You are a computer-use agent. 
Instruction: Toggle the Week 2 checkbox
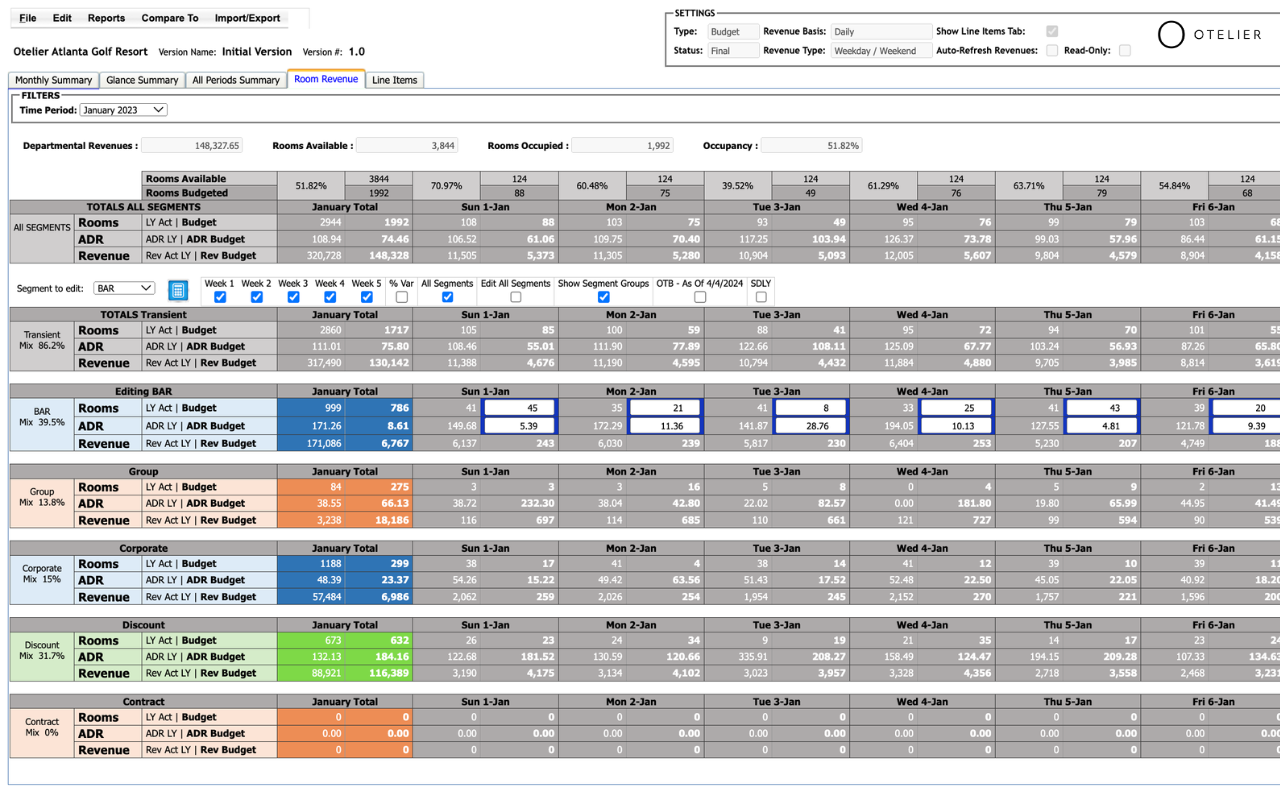click(257, 297)
